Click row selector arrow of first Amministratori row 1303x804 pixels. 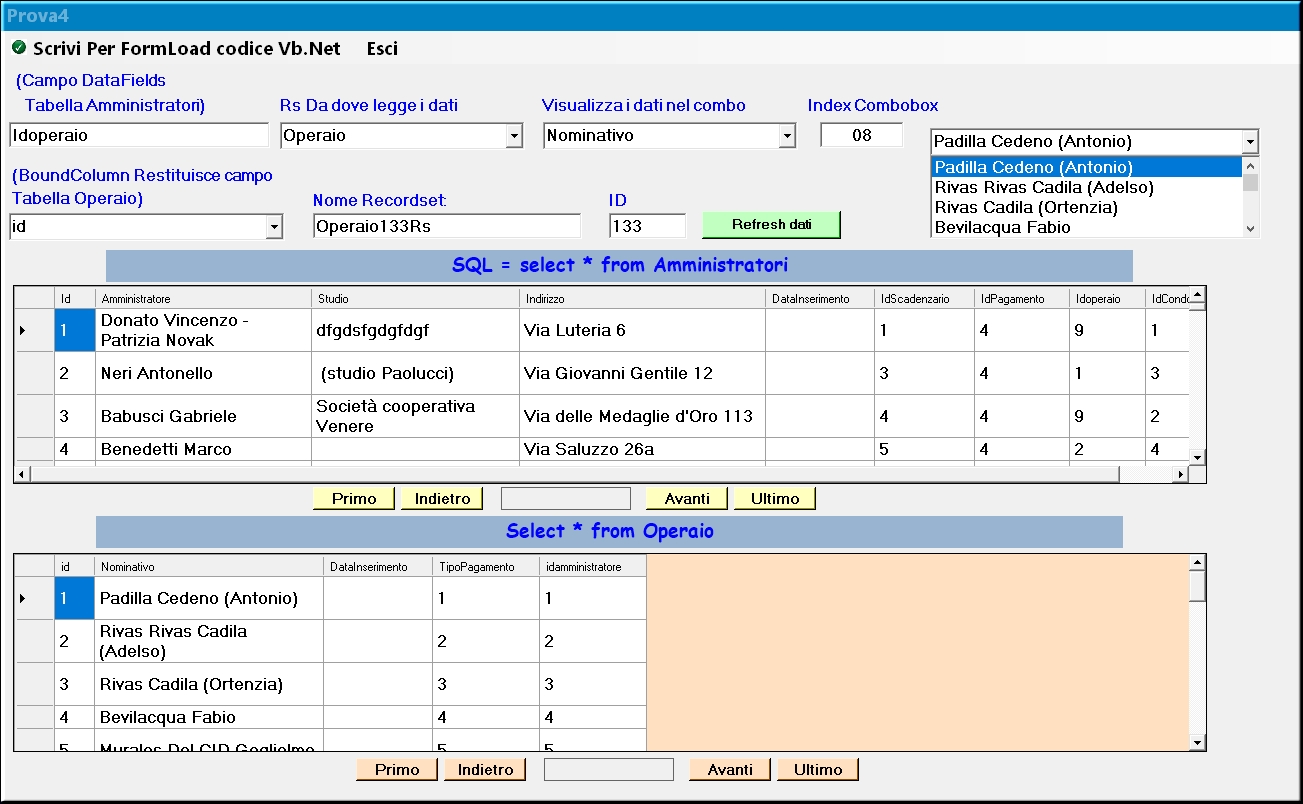[x=22, y=330]
